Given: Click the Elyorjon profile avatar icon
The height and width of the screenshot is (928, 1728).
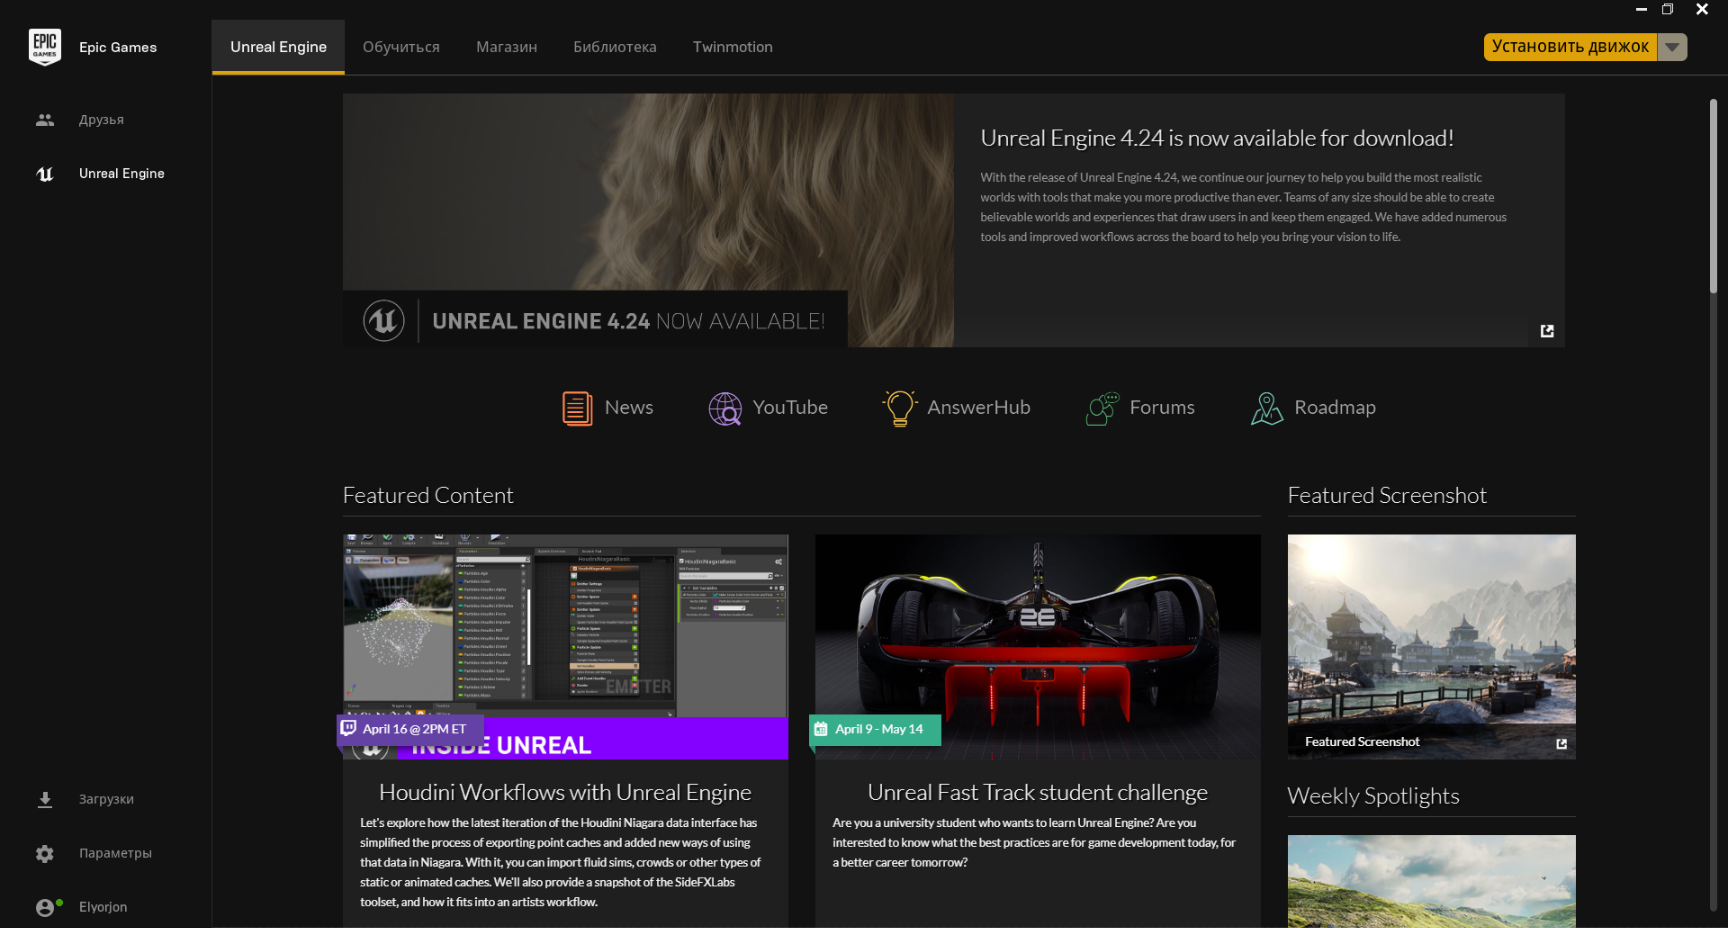Looking at the screenshot, I should pos(46,907).
